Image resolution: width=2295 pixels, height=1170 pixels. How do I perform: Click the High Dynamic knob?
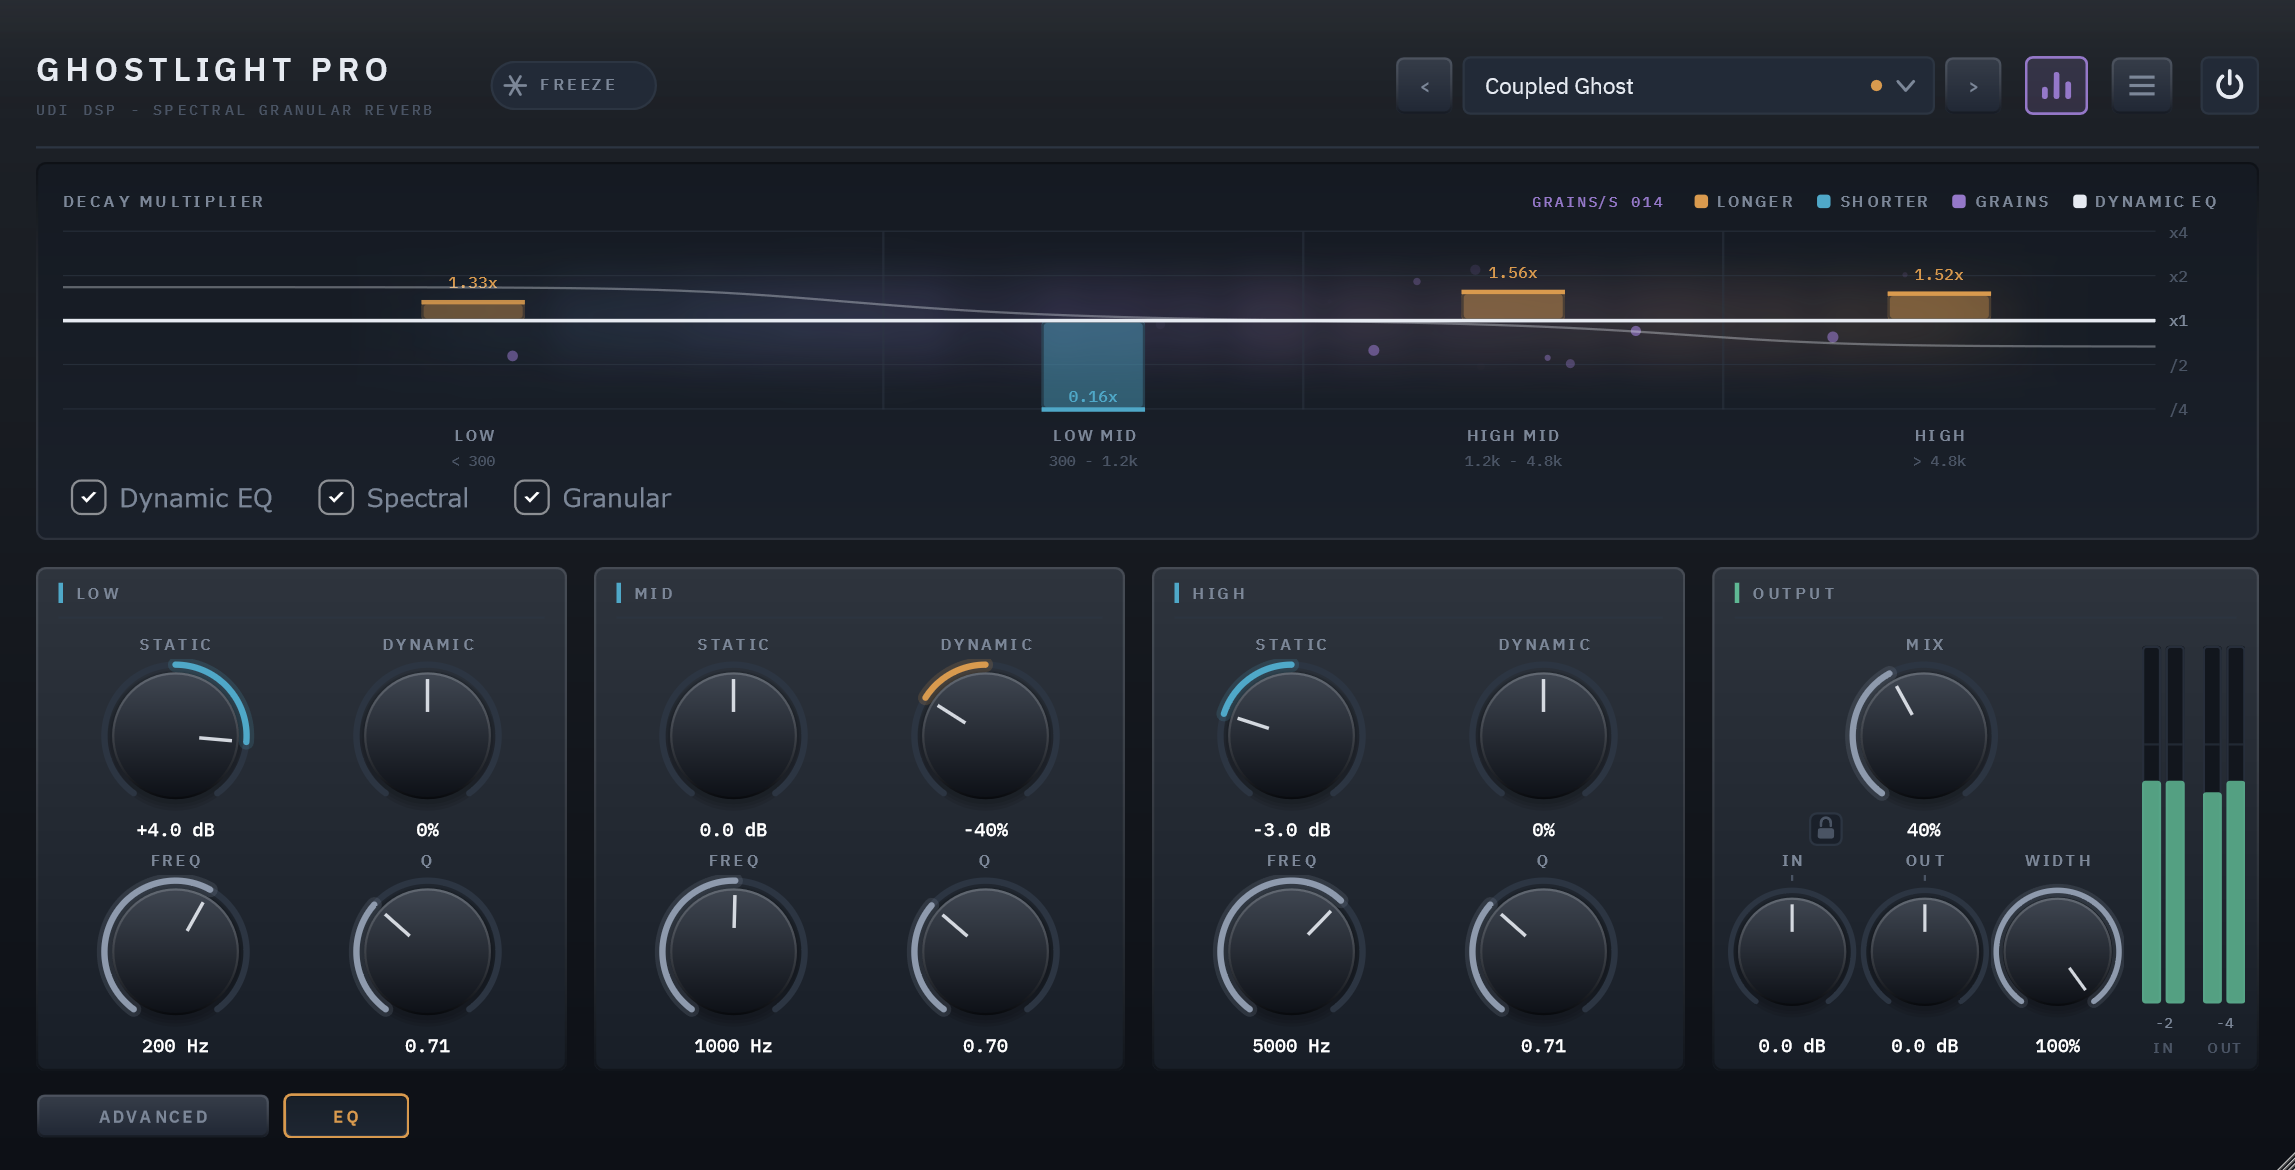[x=1543, y=735]
